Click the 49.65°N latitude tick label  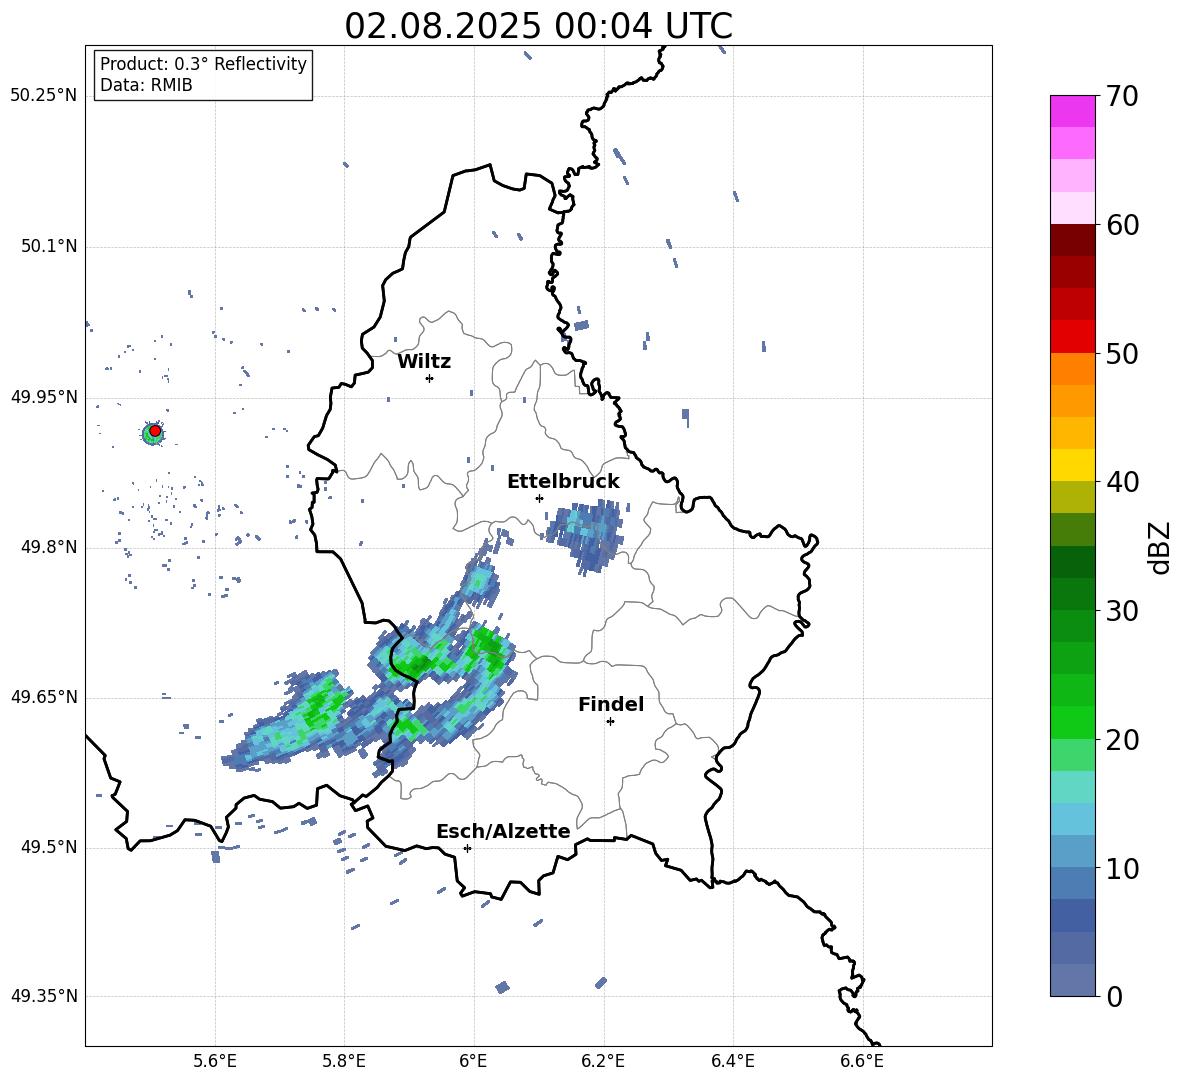43,697
